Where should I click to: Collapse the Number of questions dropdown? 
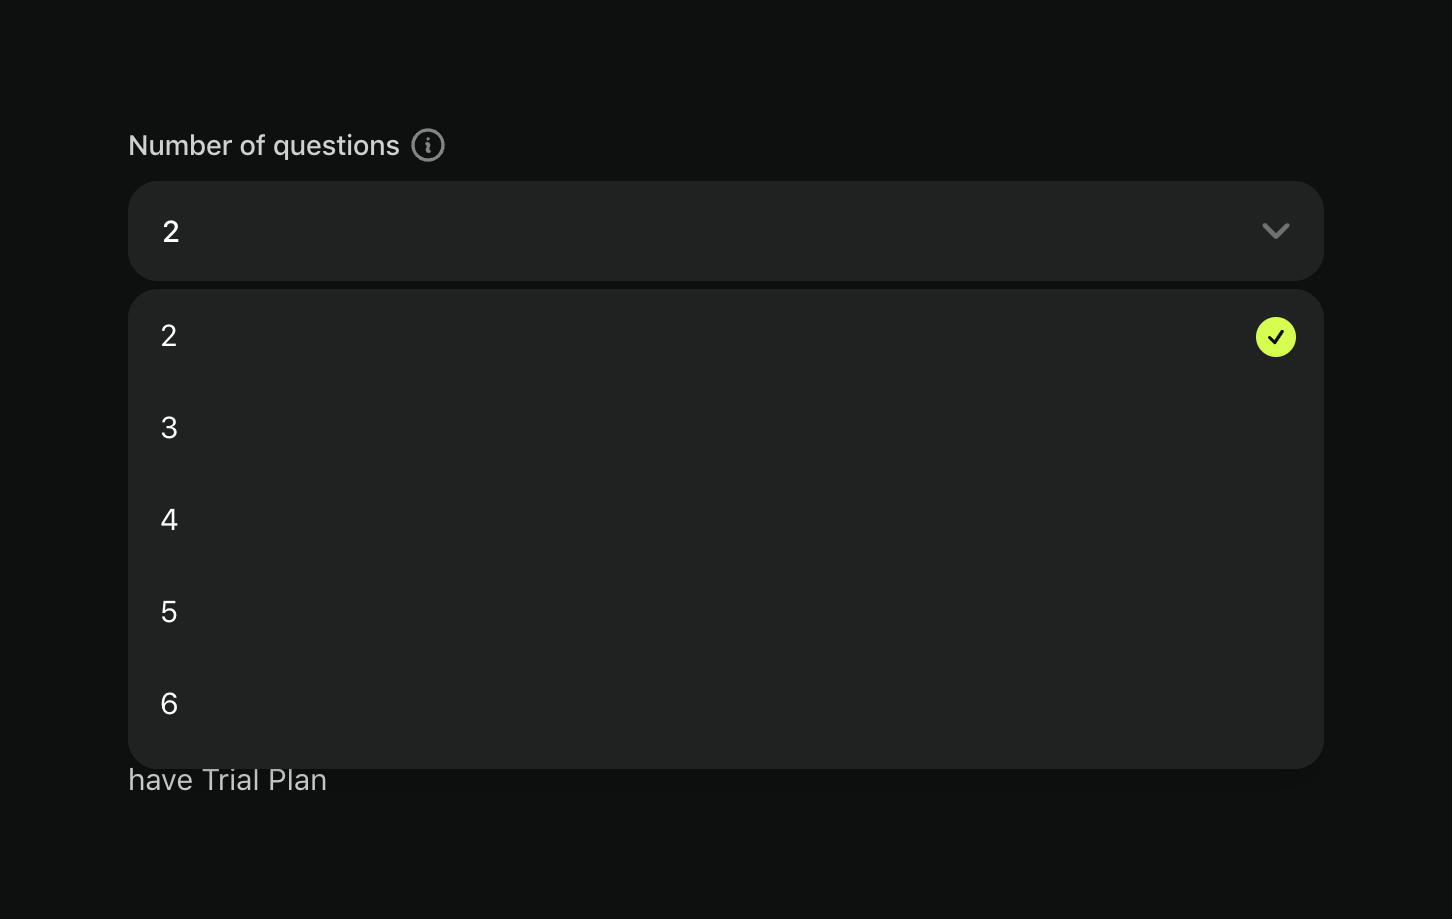click(1275, 231)
